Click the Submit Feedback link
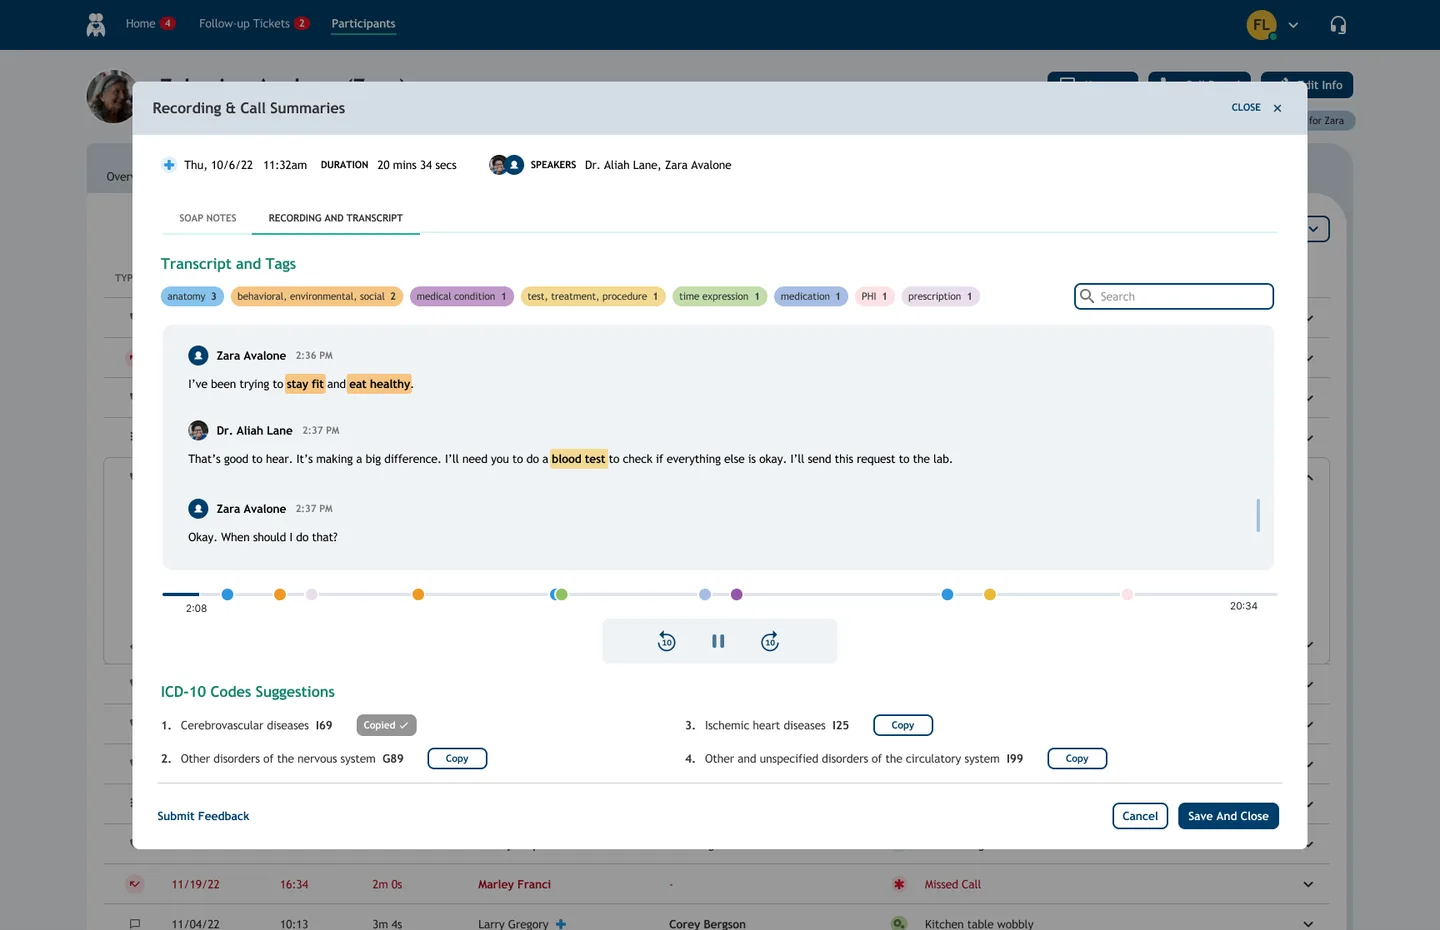This screenshot has width=1440, height=930. [x=203, y=815]
